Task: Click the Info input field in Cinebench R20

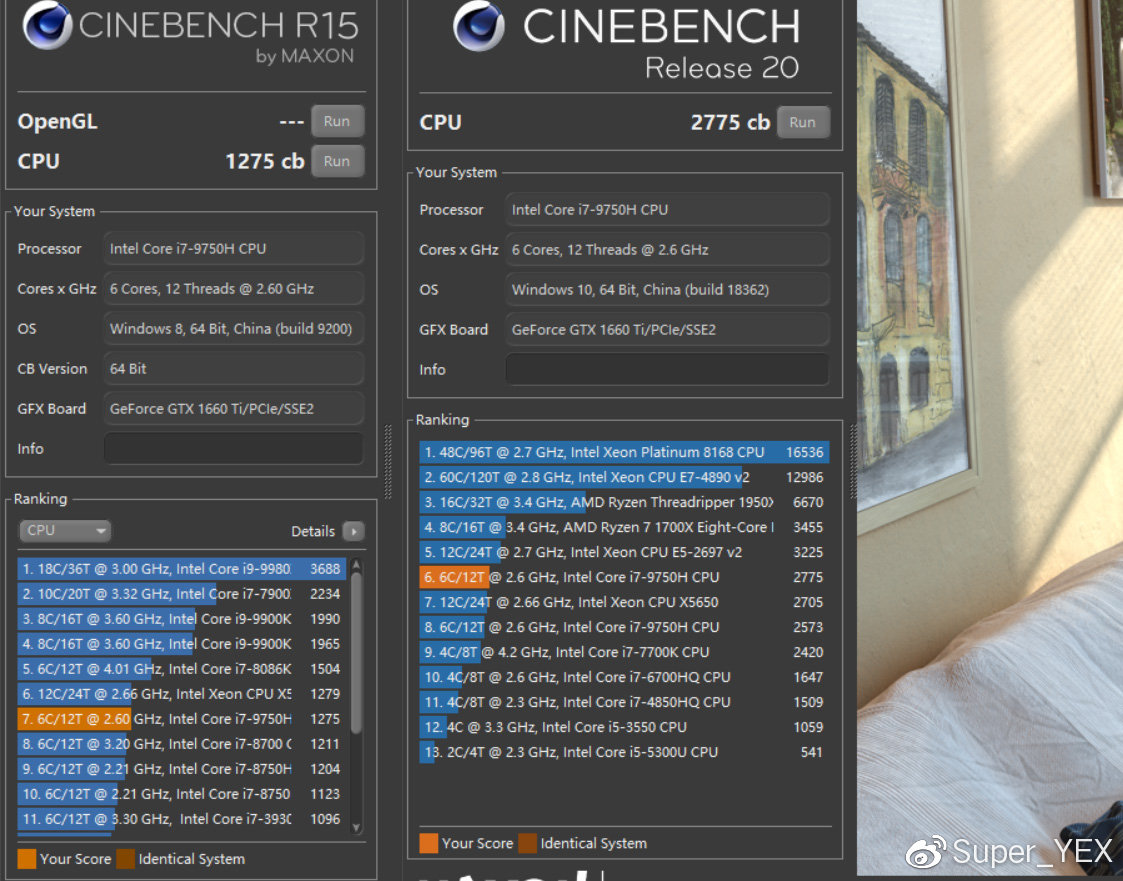Action: coord(667,370)
